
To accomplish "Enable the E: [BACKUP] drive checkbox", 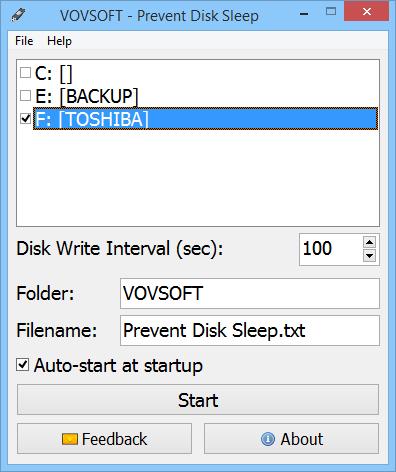I will coord(25,96).
